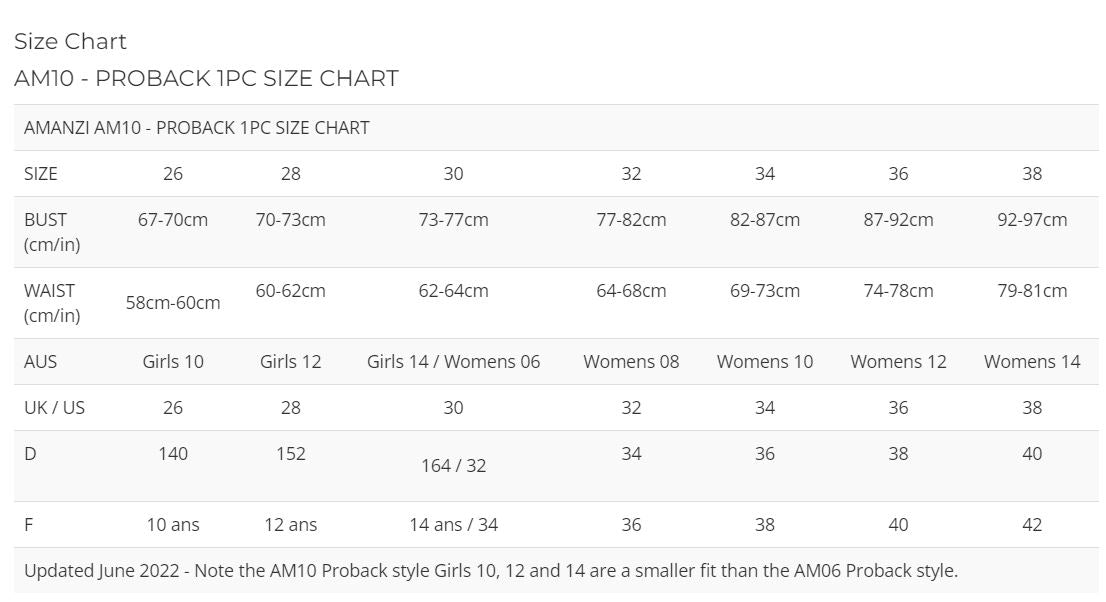Select the AMANZI AM10 table header row
The image size is (1106, 602).
pyautogui.click(x=197, y=128)
